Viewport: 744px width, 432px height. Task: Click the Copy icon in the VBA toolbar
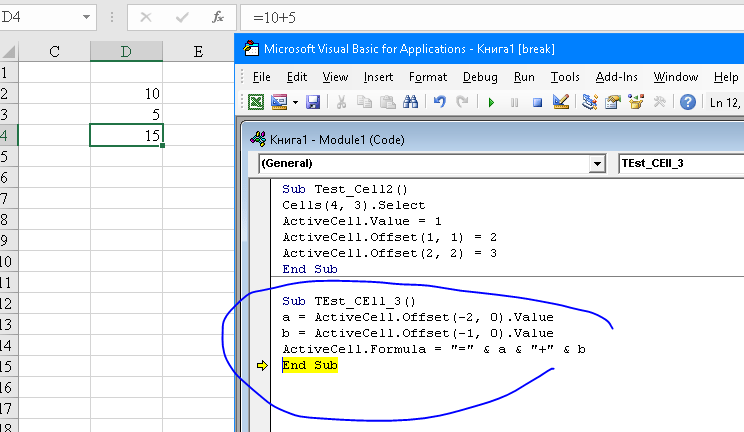click(x=364, y=102)
